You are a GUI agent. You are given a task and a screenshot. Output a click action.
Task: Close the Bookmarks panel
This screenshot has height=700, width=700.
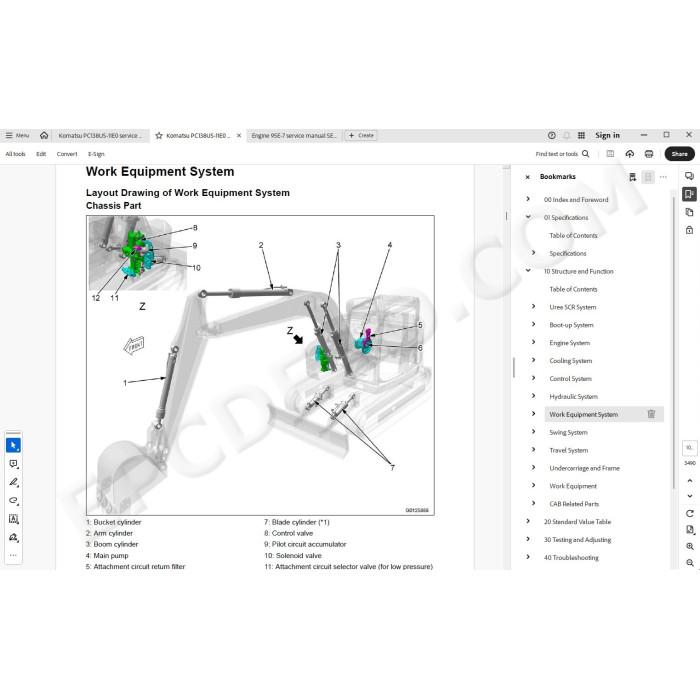click(x=527, y=177)
